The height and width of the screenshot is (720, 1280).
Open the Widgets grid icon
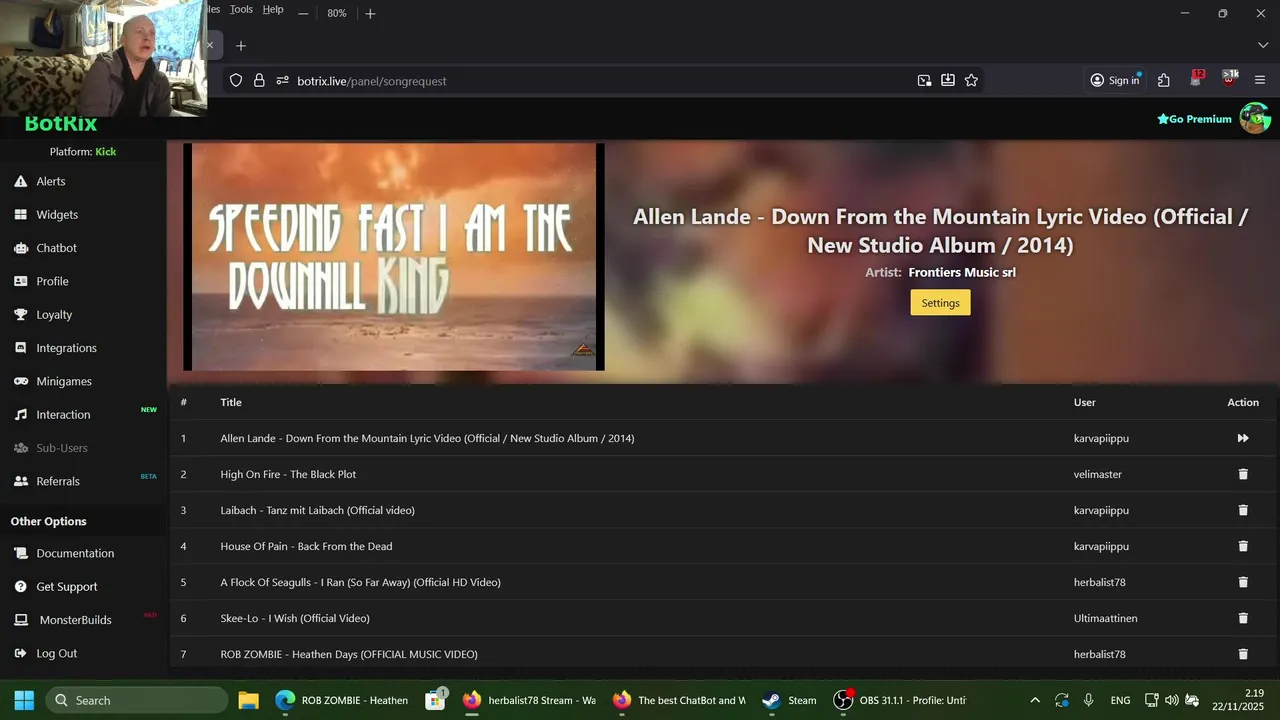pos(20,214)
